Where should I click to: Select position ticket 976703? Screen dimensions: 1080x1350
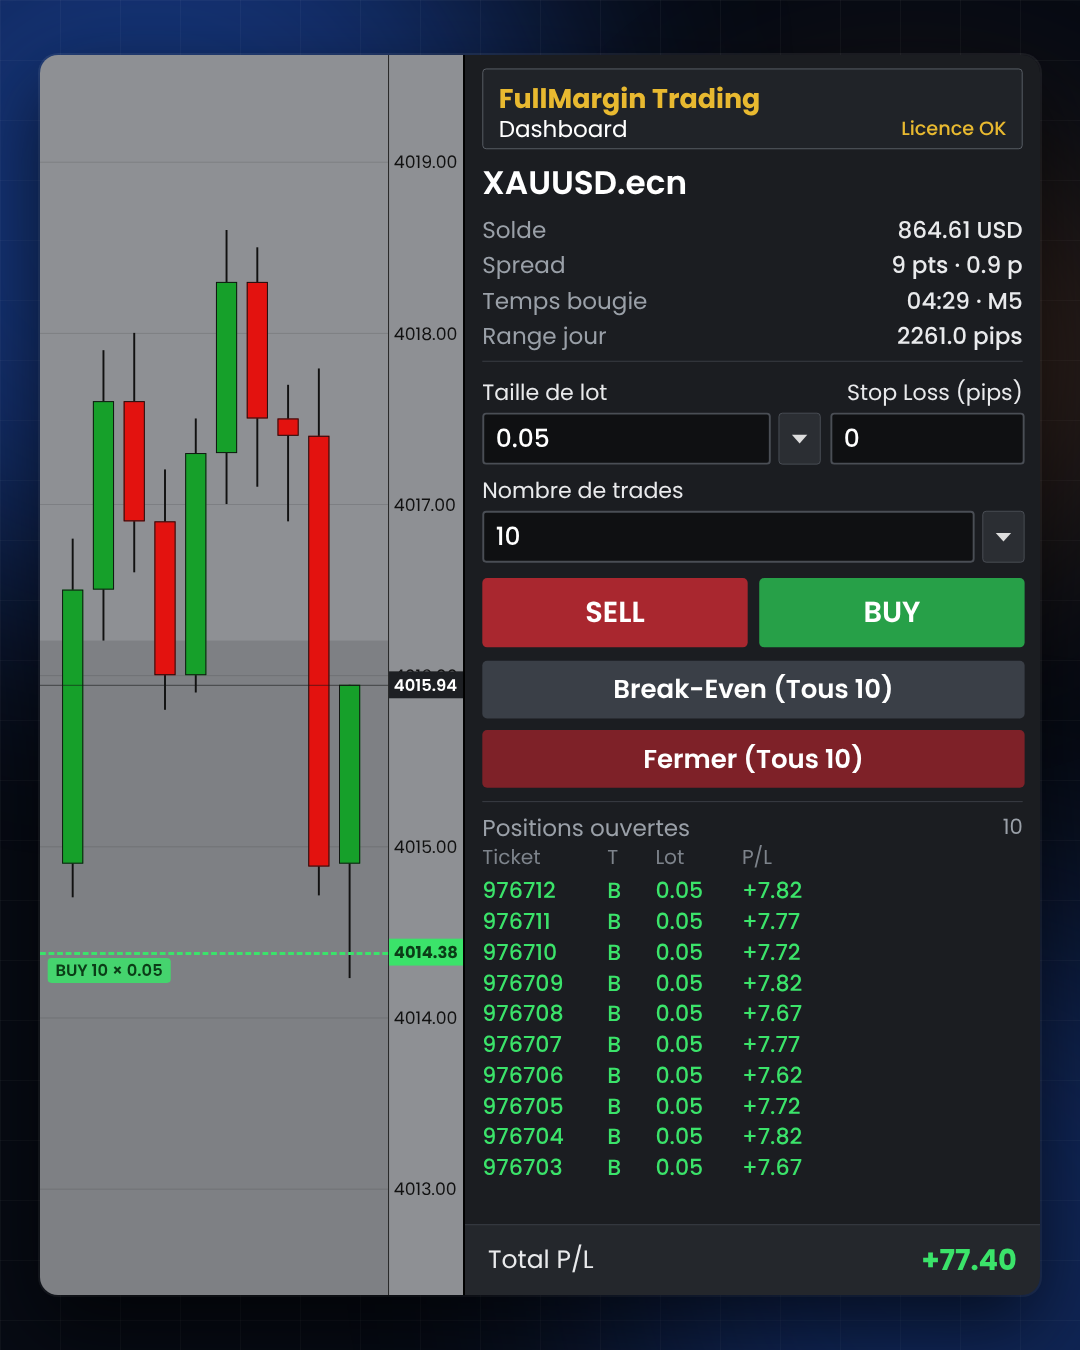523,1167
